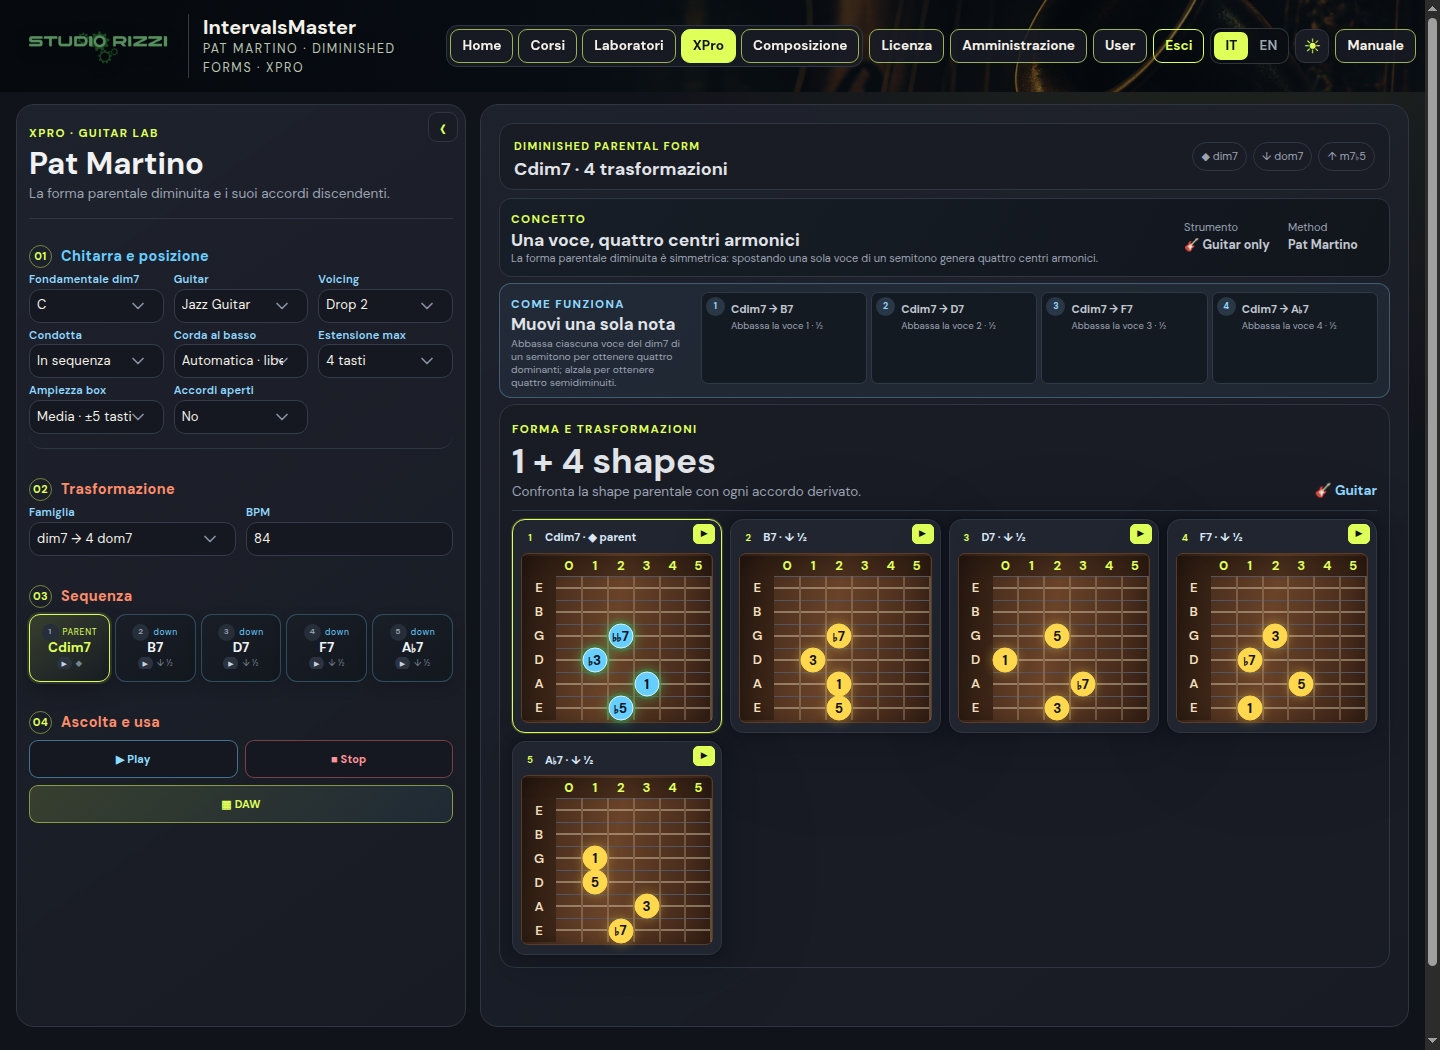Open the Estensione max dropdown
Screen dimensions: 1440x1050
click(x=385, y=361)
